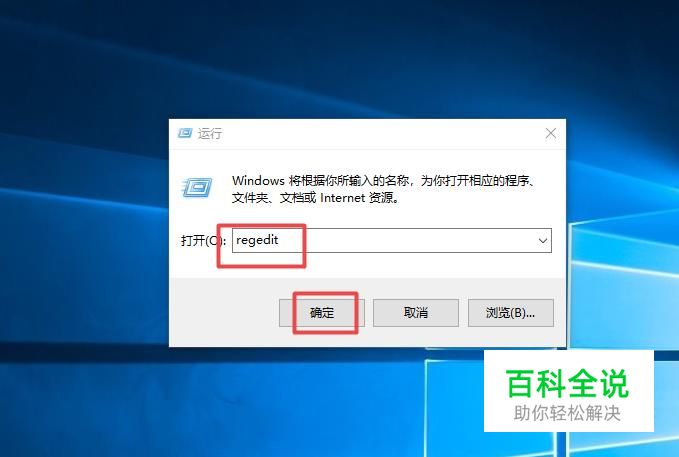This screenshot has width=679, height=457.
Task: Open file browser via 浏览(B)... button
Action: [x=511, y=312]
